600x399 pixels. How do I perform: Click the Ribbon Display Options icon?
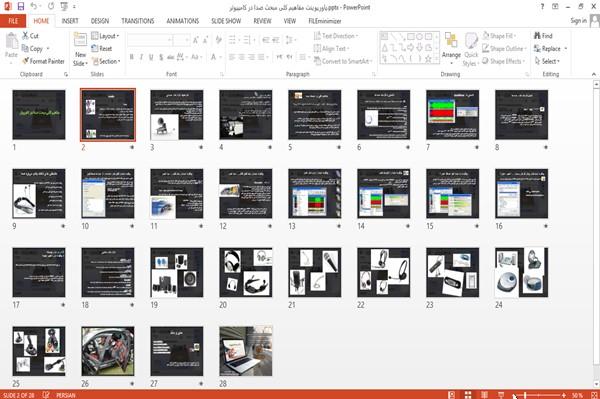pyautogui.click(x=555, y=7)
